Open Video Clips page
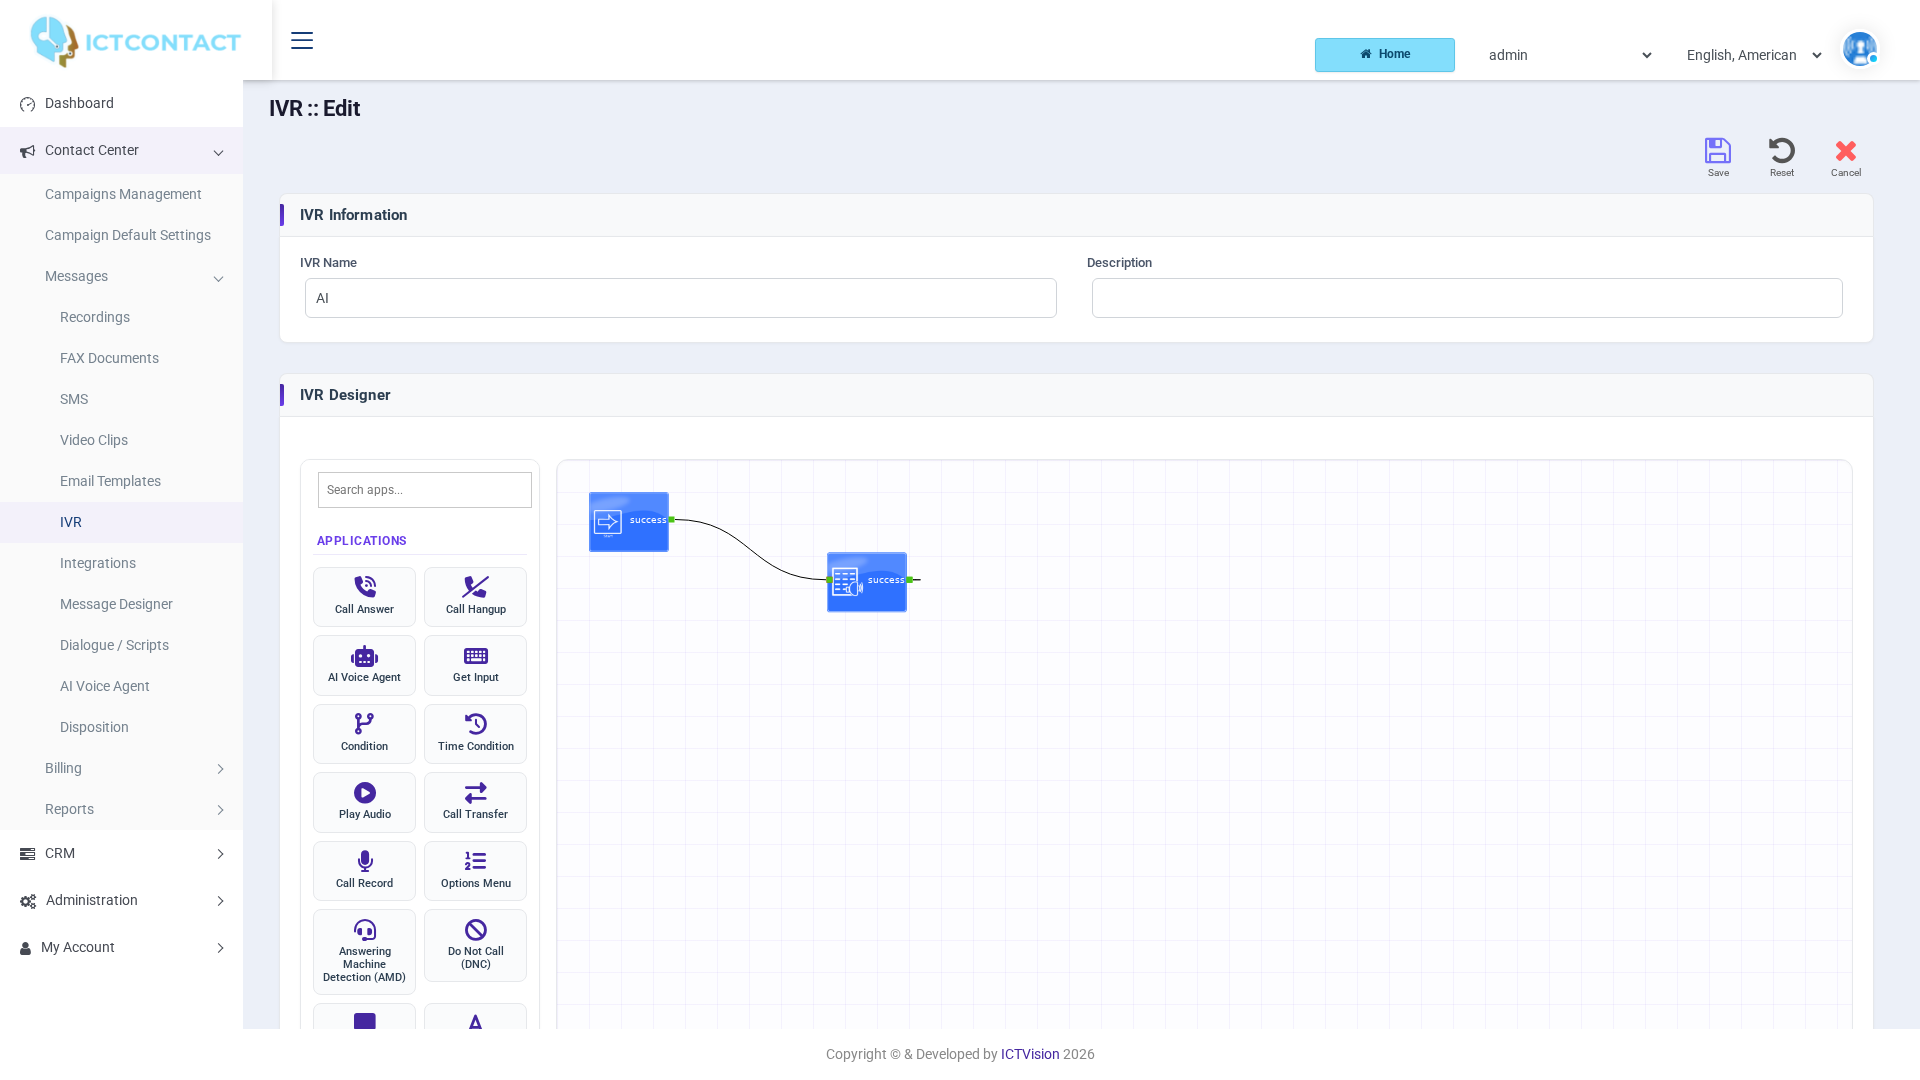Image resolution: width=1920 pixels, height=1080 pixels. 121,441
